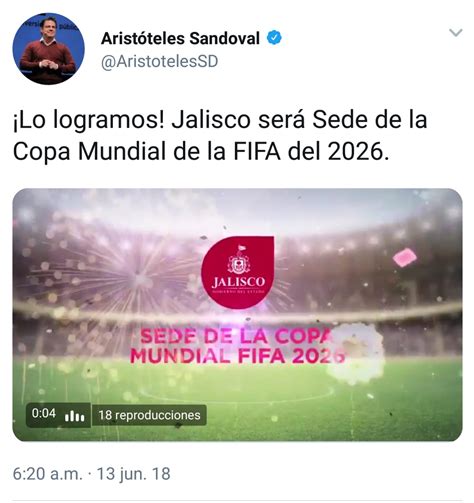Click the 13 jun. 18 date

[x=133, y=474]
